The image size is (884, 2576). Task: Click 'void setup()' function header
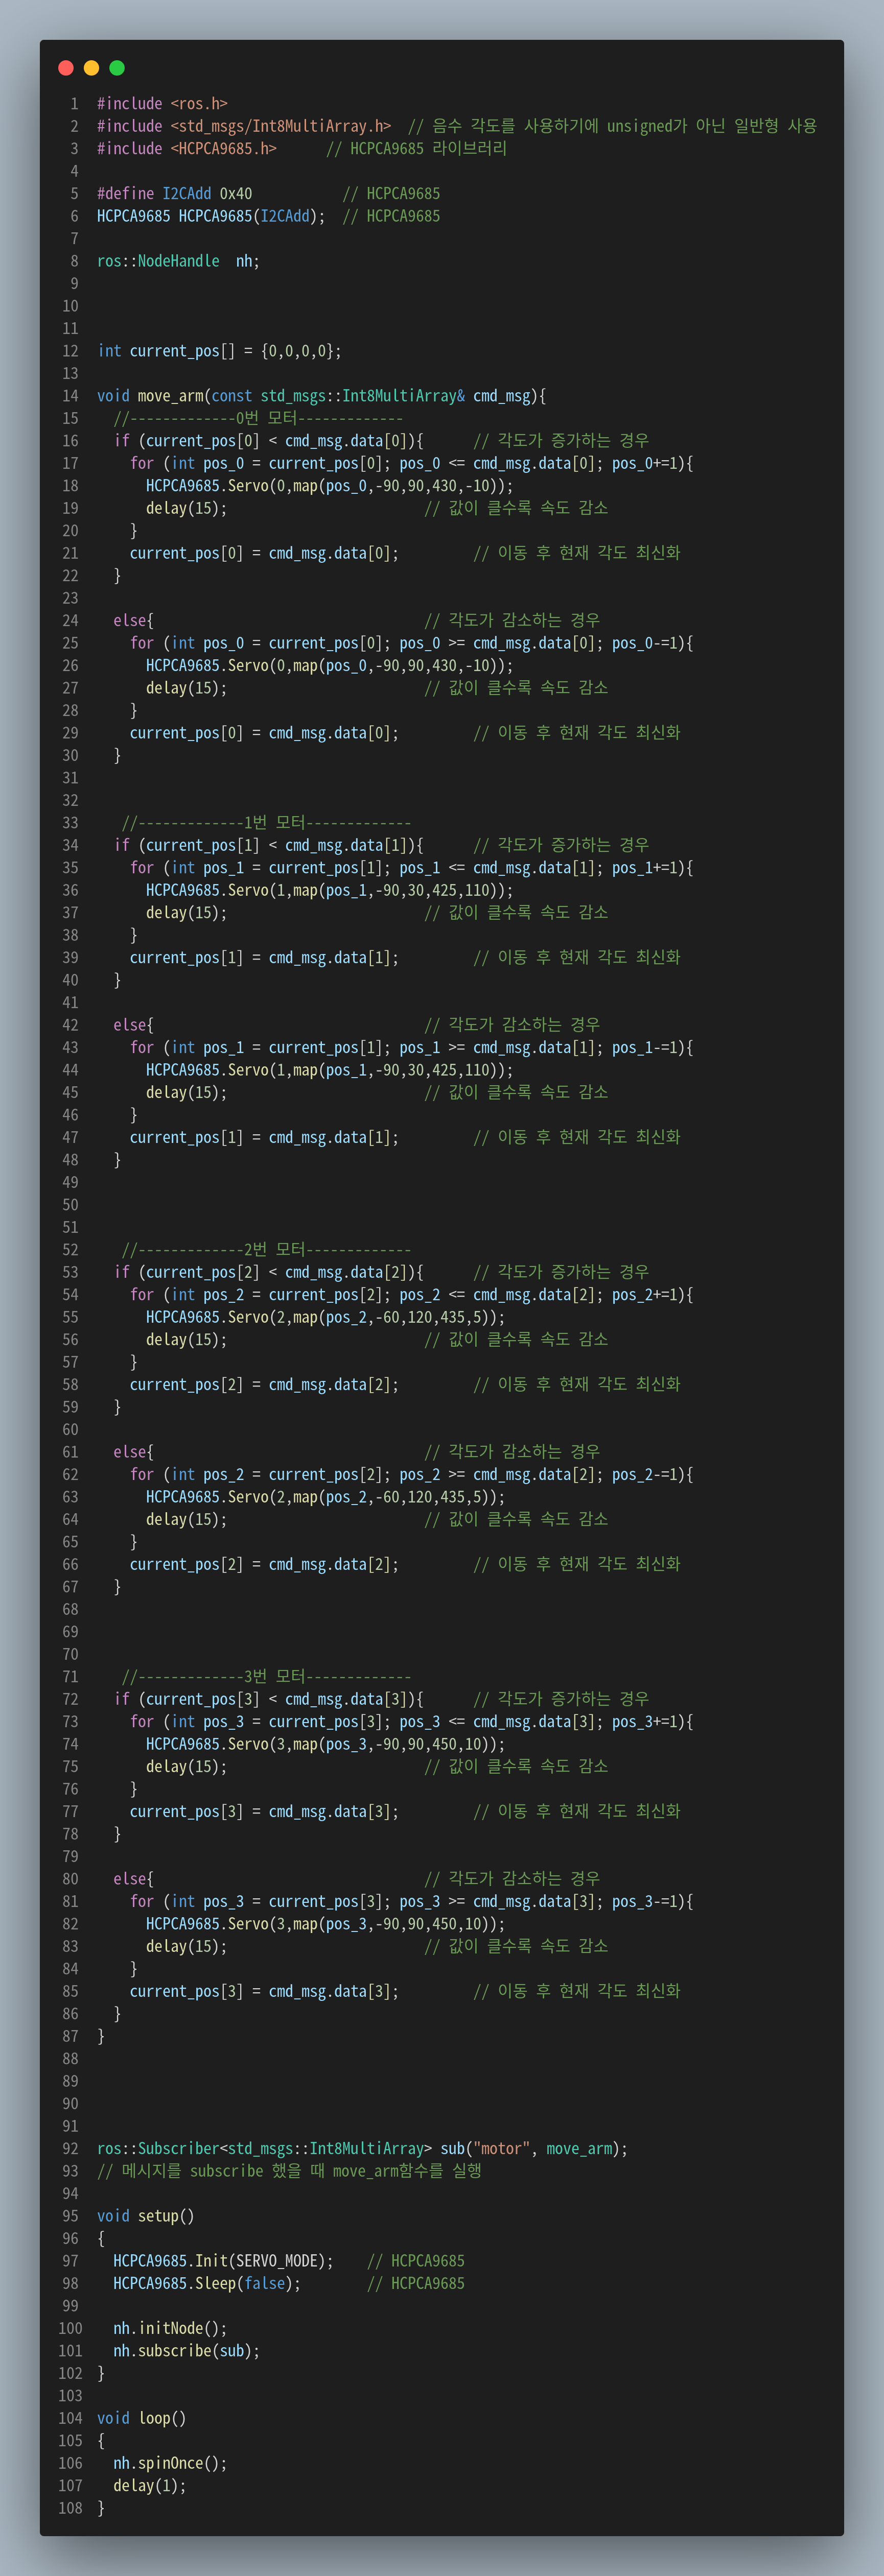pos(146,2216)
